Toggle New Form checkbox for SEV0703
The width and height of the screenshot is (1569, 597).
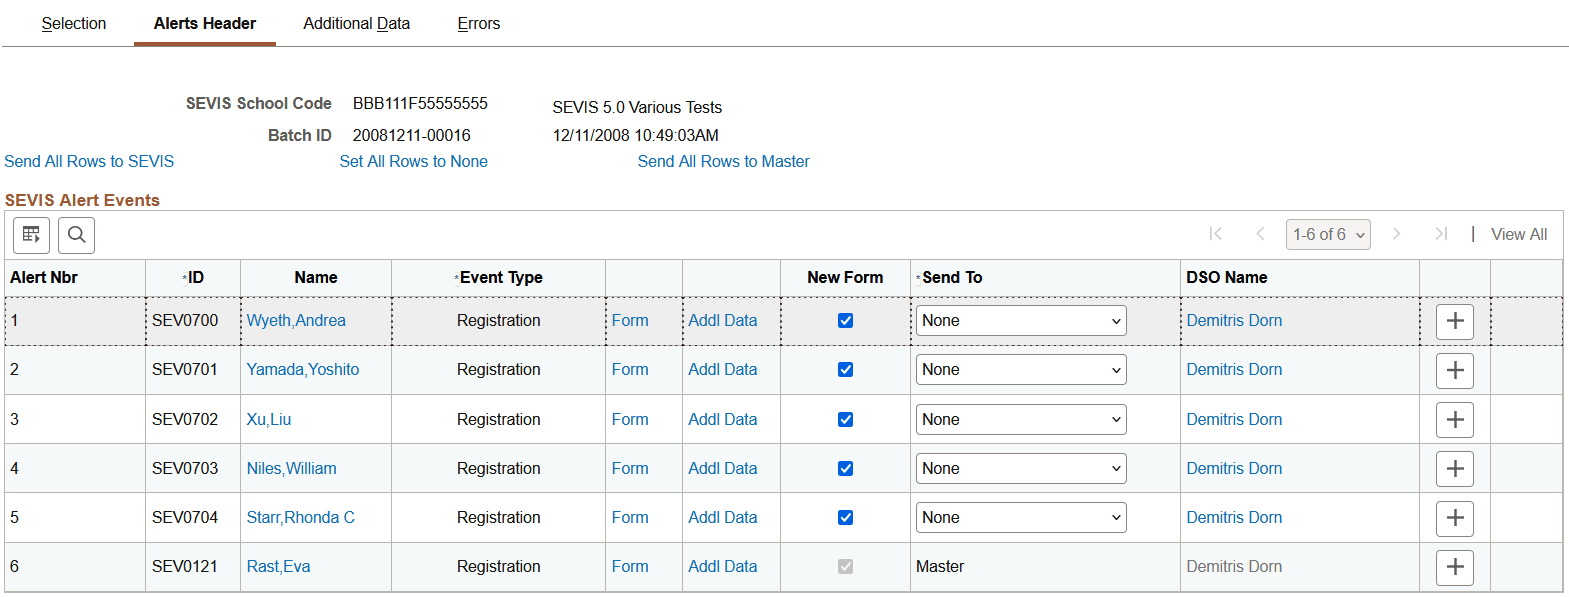845,469
